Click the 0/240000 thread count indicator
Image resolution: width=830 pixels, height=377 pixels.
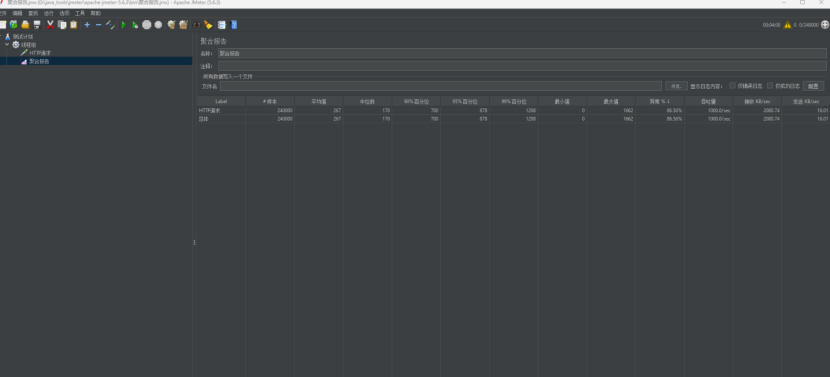pos(808,25)
